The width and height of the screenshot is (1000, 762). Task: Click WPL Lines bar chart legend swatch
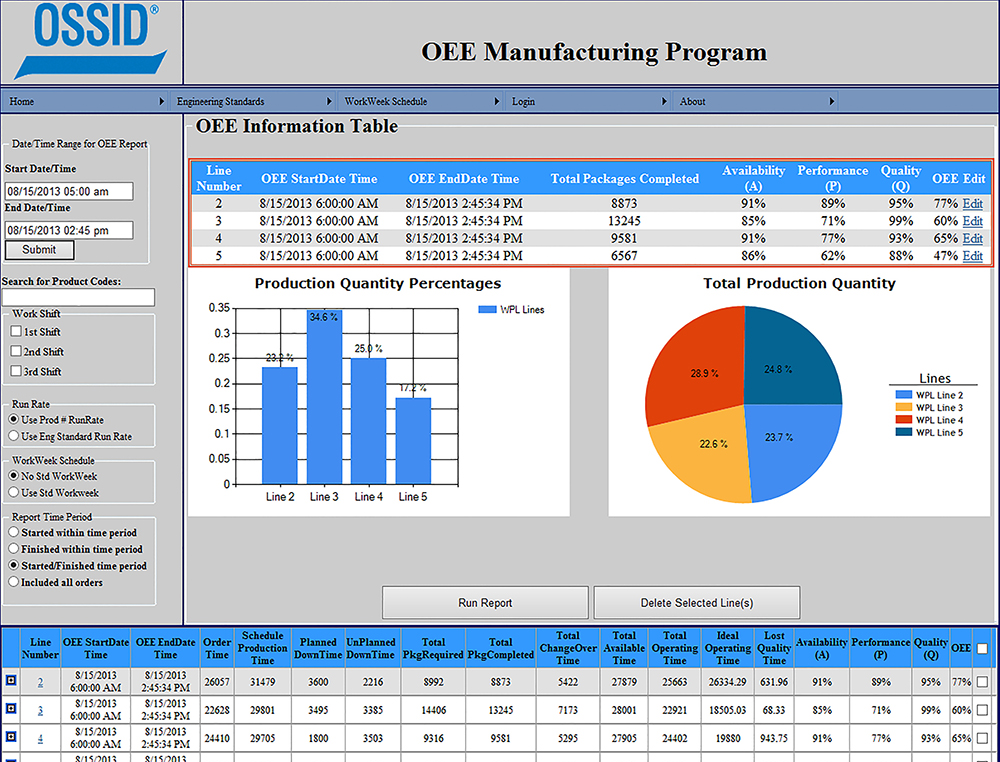point(487,310)
